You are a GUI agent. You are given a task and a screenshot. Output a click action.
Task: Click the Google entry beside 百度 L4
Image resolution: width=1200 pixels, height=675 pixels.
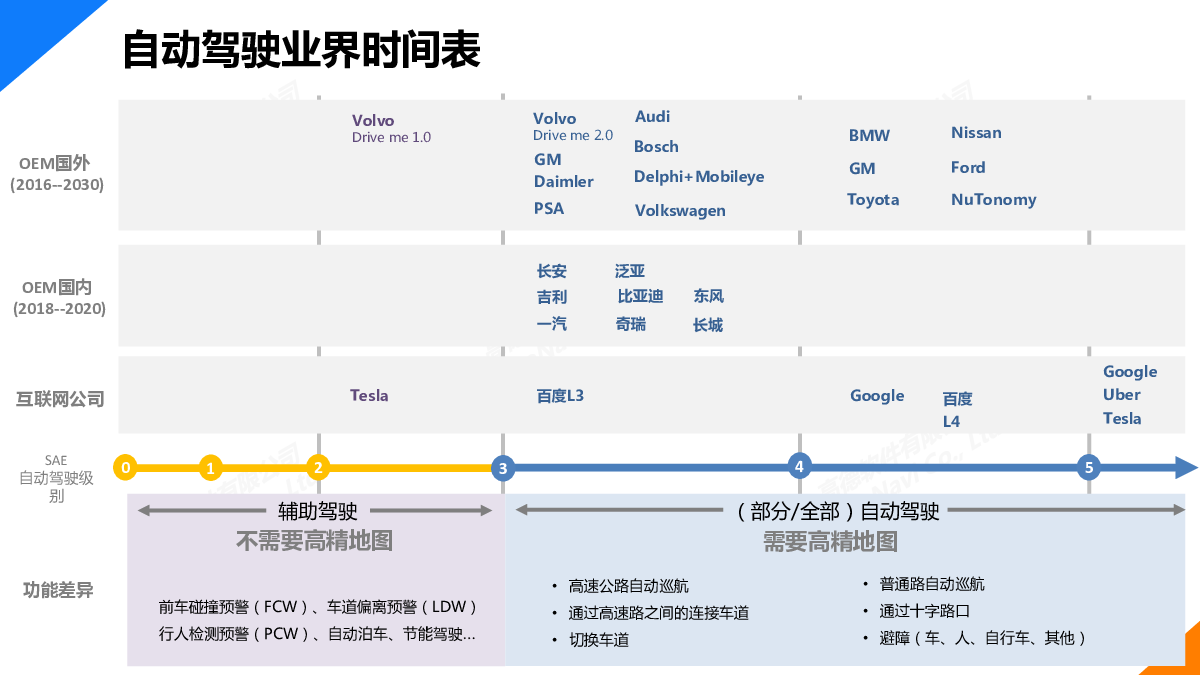click(x=877, y=396)
